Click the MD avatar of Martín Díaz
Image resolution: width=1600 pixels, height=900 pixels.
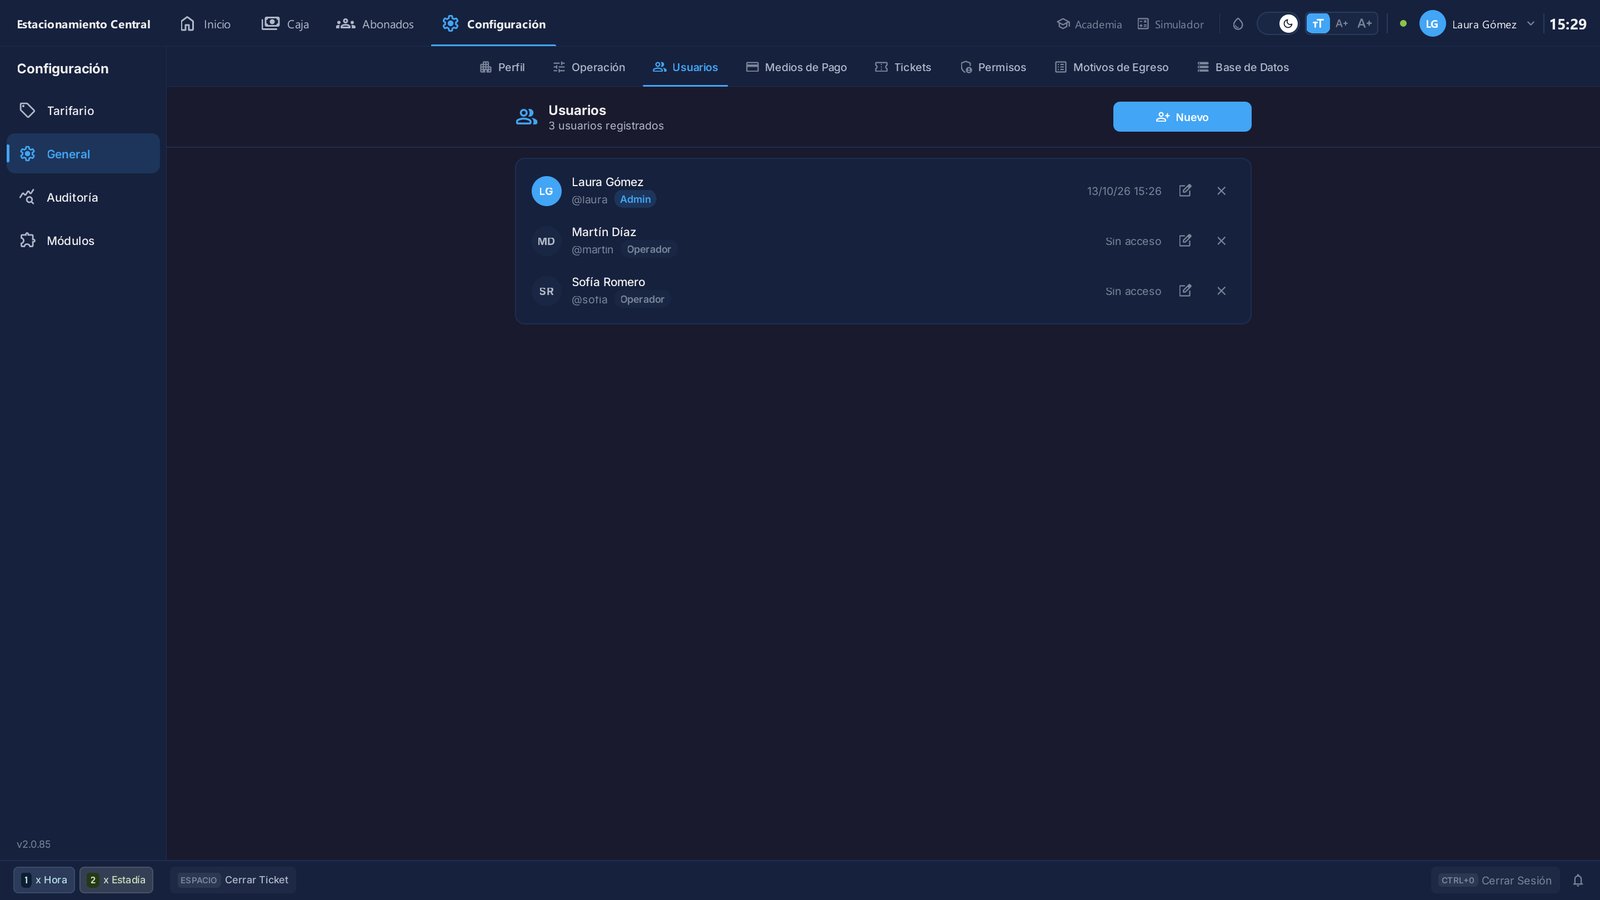click(x=546, y=241)
